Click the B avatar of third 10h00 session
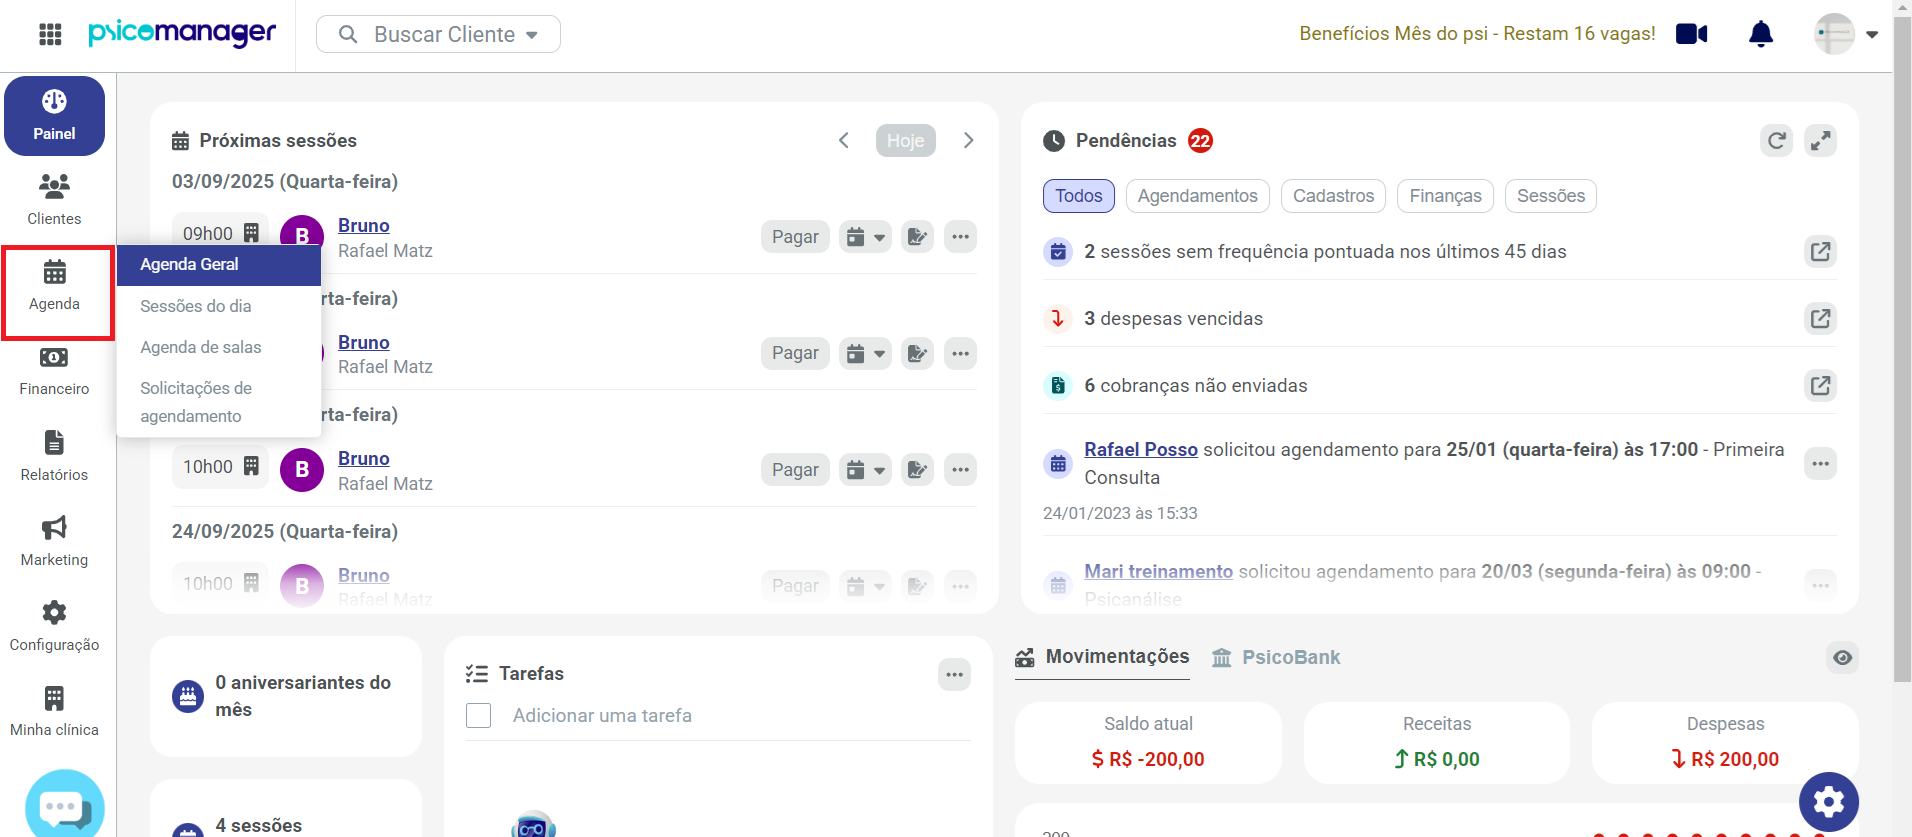Viewport: 1912px width, 837px height. point(302,470)
